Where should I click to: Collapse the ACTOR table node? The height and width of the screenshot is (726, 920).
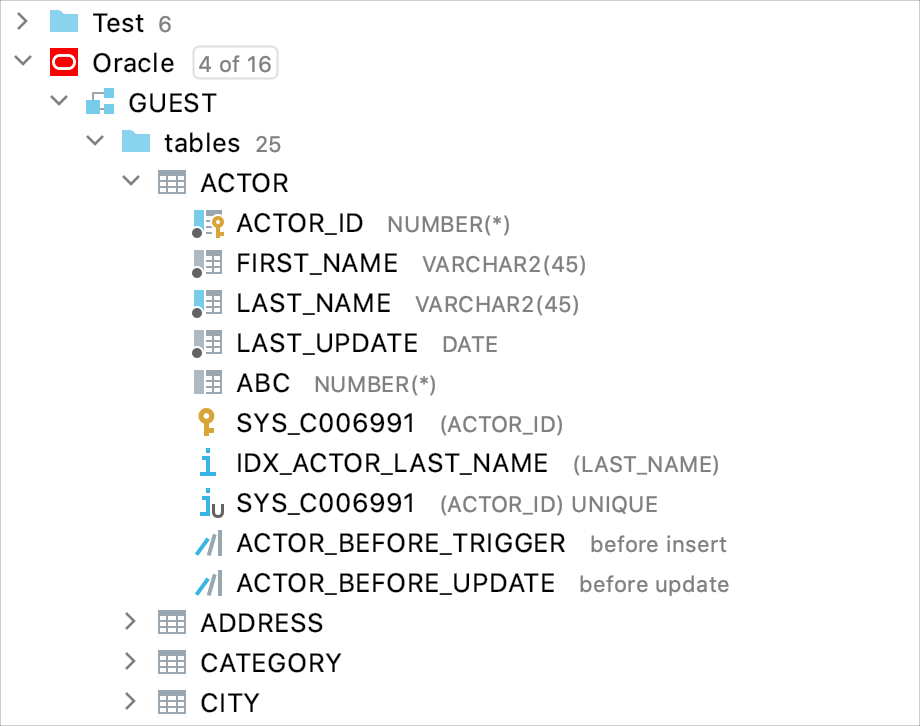[130, 182]
